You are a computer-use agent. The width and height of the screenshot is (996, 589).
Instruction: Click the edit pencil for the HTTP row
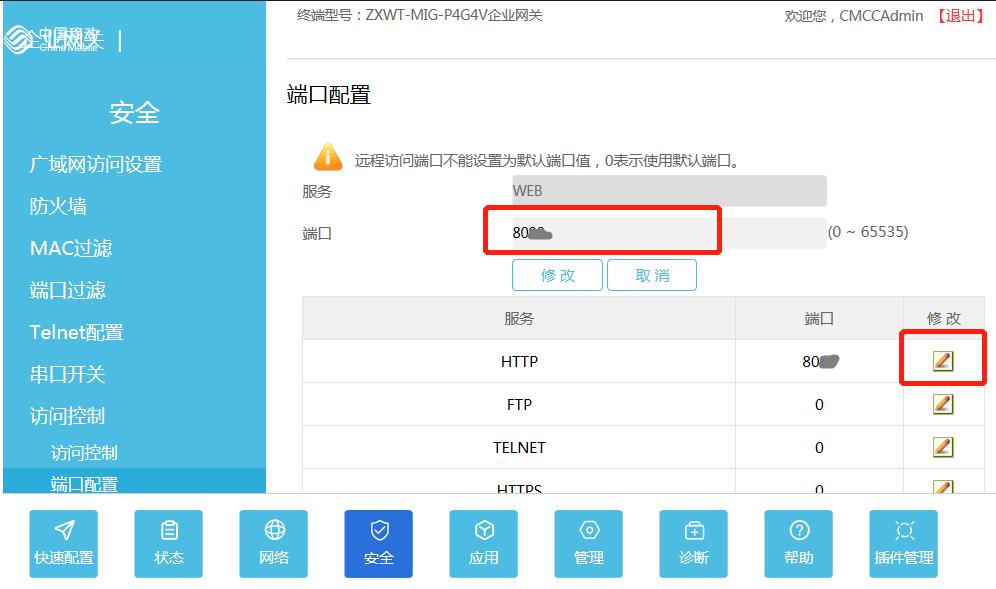tap(941, 361)
